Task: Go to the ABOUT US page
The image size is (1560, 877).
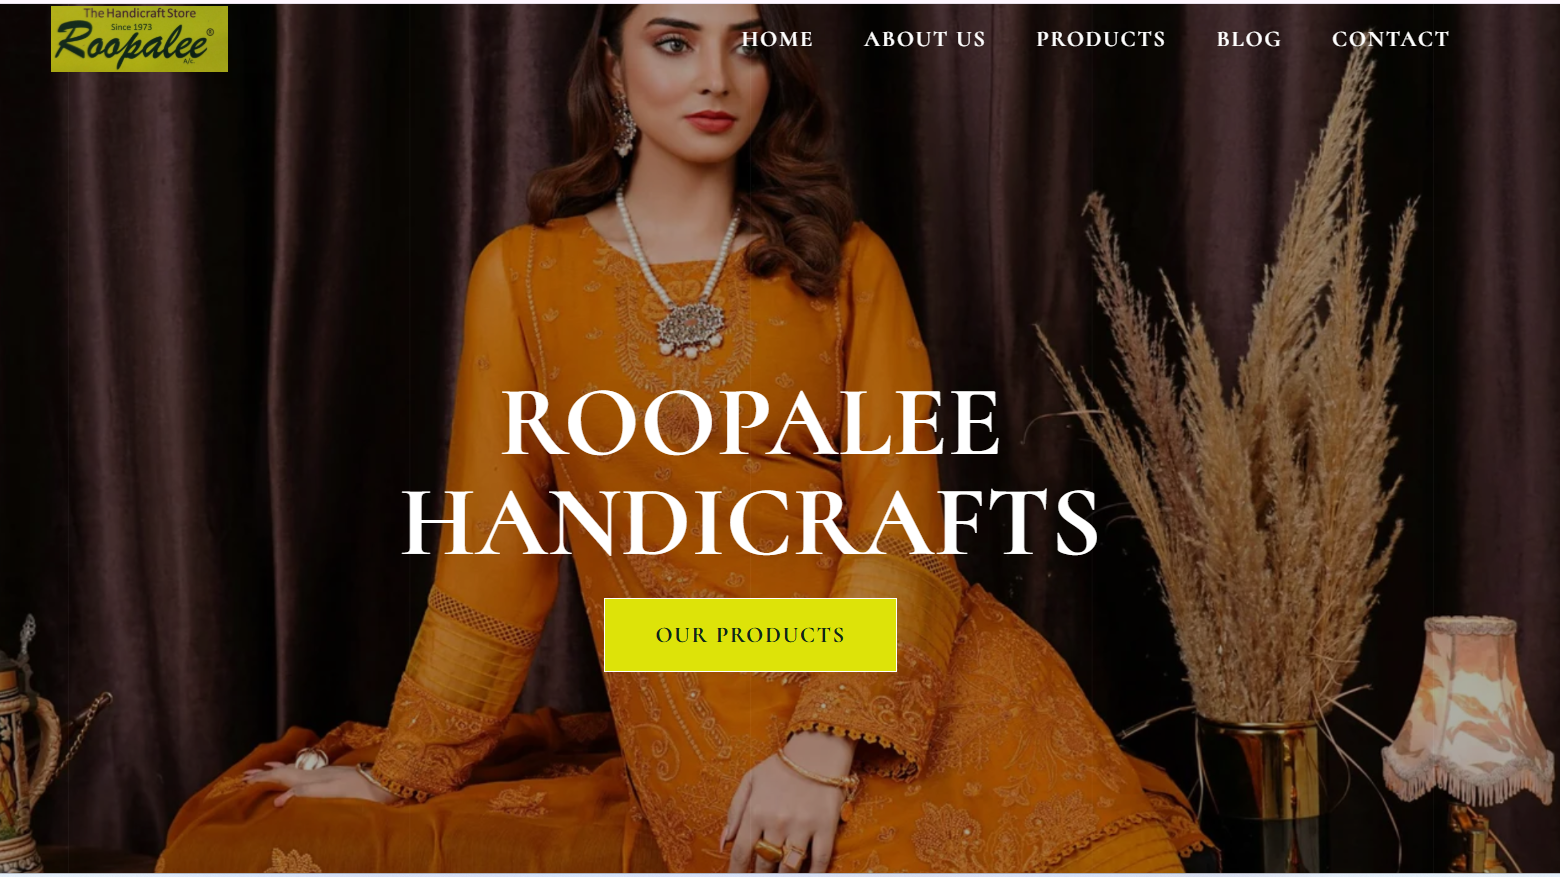Action: coord(924,39)
